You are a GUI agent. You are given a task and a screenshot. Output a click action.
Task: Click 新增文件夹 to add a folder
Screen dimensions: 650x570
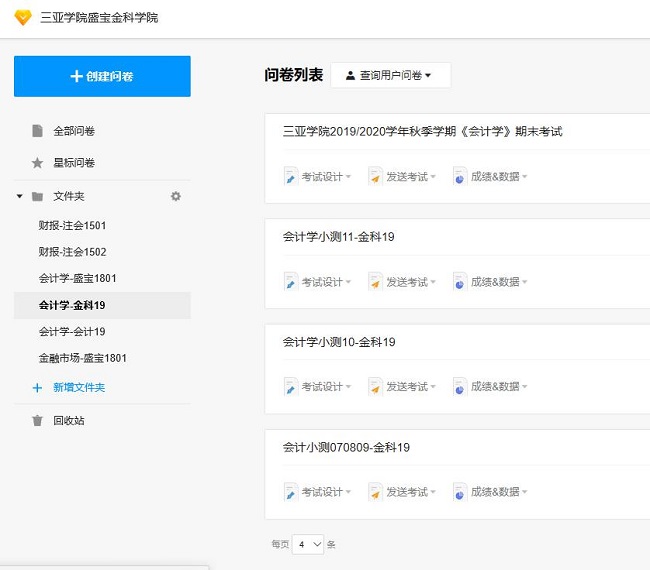78,387
